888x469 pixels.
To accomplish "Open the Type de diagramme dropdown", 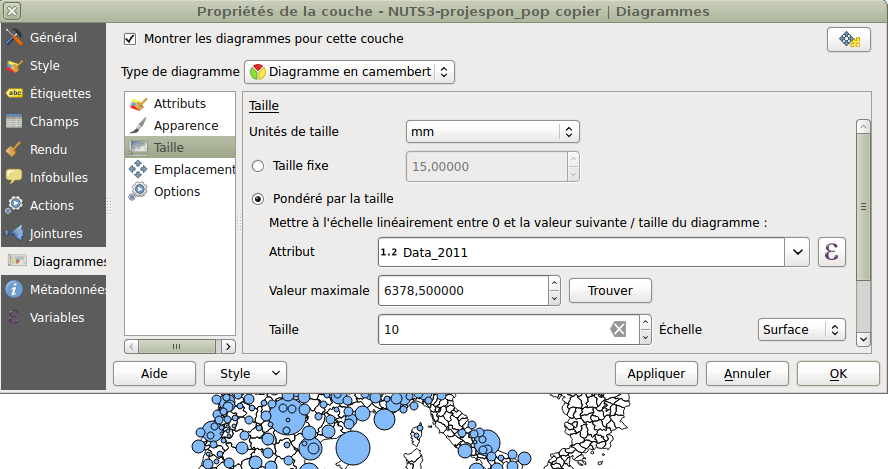I will (349, 72).
